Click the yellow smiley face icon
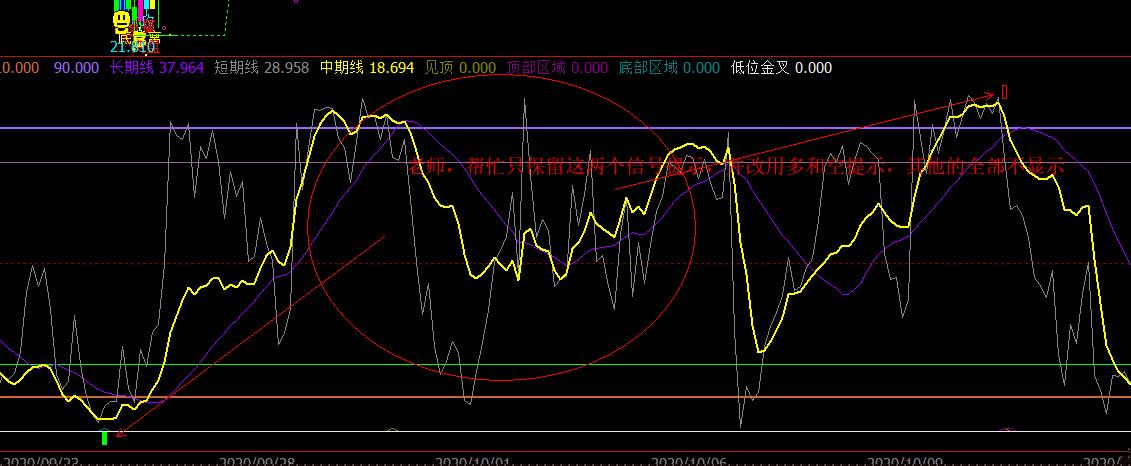Screen dimensions: 1131x466 [121, 20]
